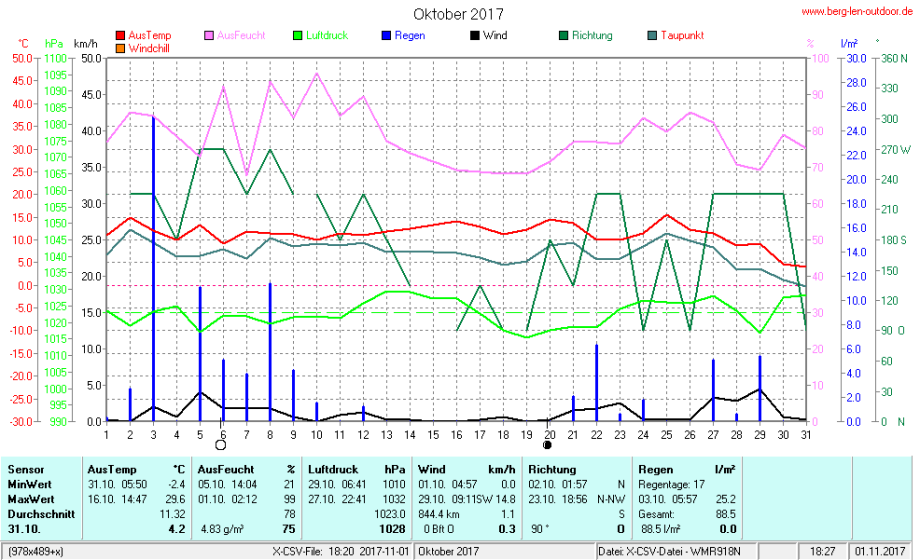Viewport: 920px width, 560px height.
Task: Click the Oktober 2017 chart title
Action: click(x=459, y=14)
